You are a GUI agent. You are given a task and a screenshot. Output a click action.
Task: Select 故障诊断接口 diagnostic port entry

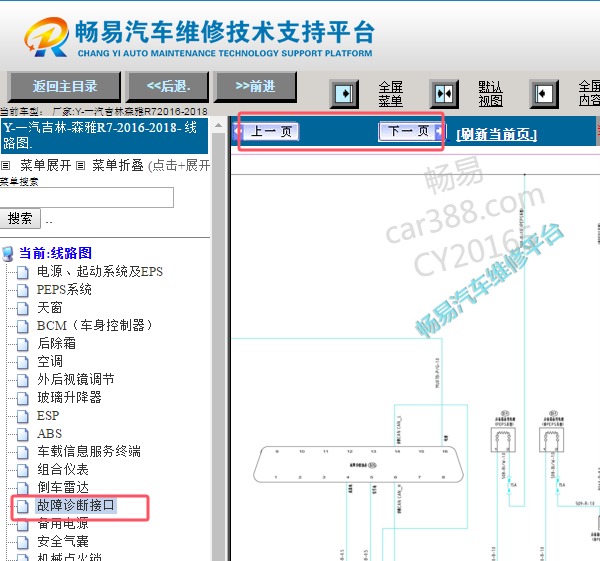point(76,505)
